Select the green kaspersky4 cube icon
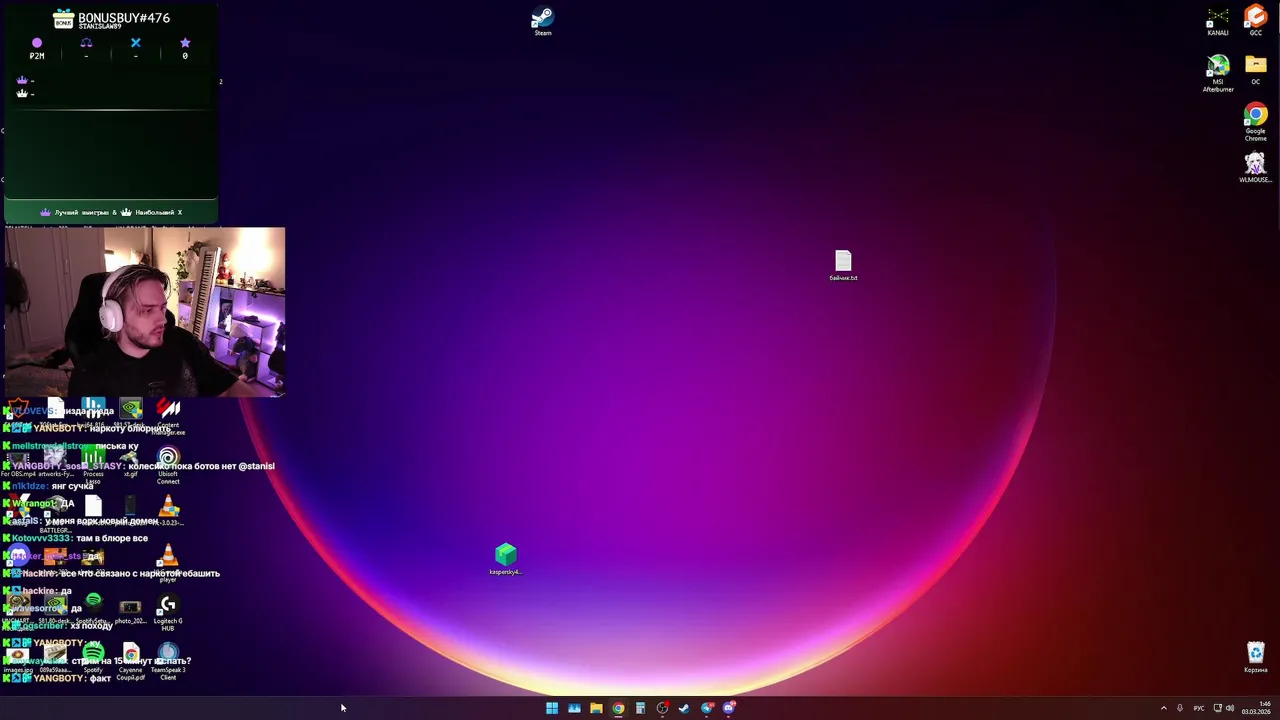This screenshot has height=720, width=1280. click(505, 560)
